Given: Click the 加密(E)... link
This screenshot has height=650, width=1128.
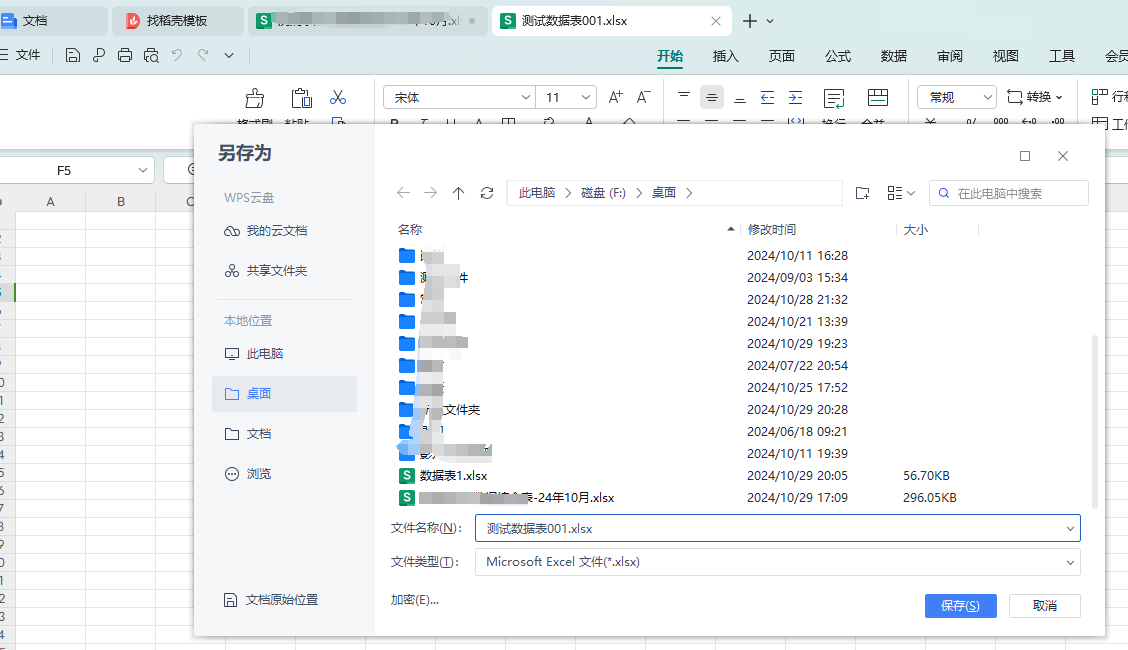Looking at the screenshot, I should pyautogui.click(x=415, y=600).
